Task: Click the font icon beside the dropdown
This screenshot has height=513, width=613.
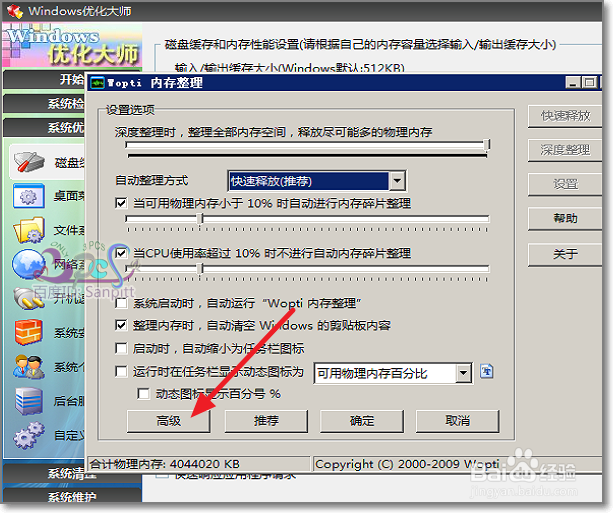Action: click(486, 371)
